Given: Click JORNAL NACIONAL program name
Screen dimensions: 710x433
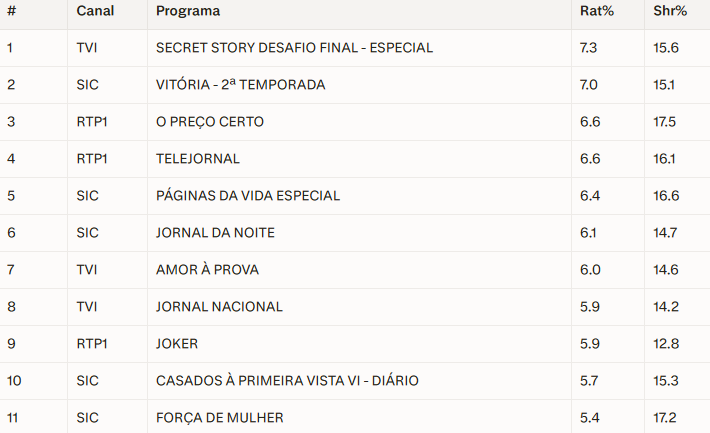Looking at the screenshot, I should (x=219, y=307).
